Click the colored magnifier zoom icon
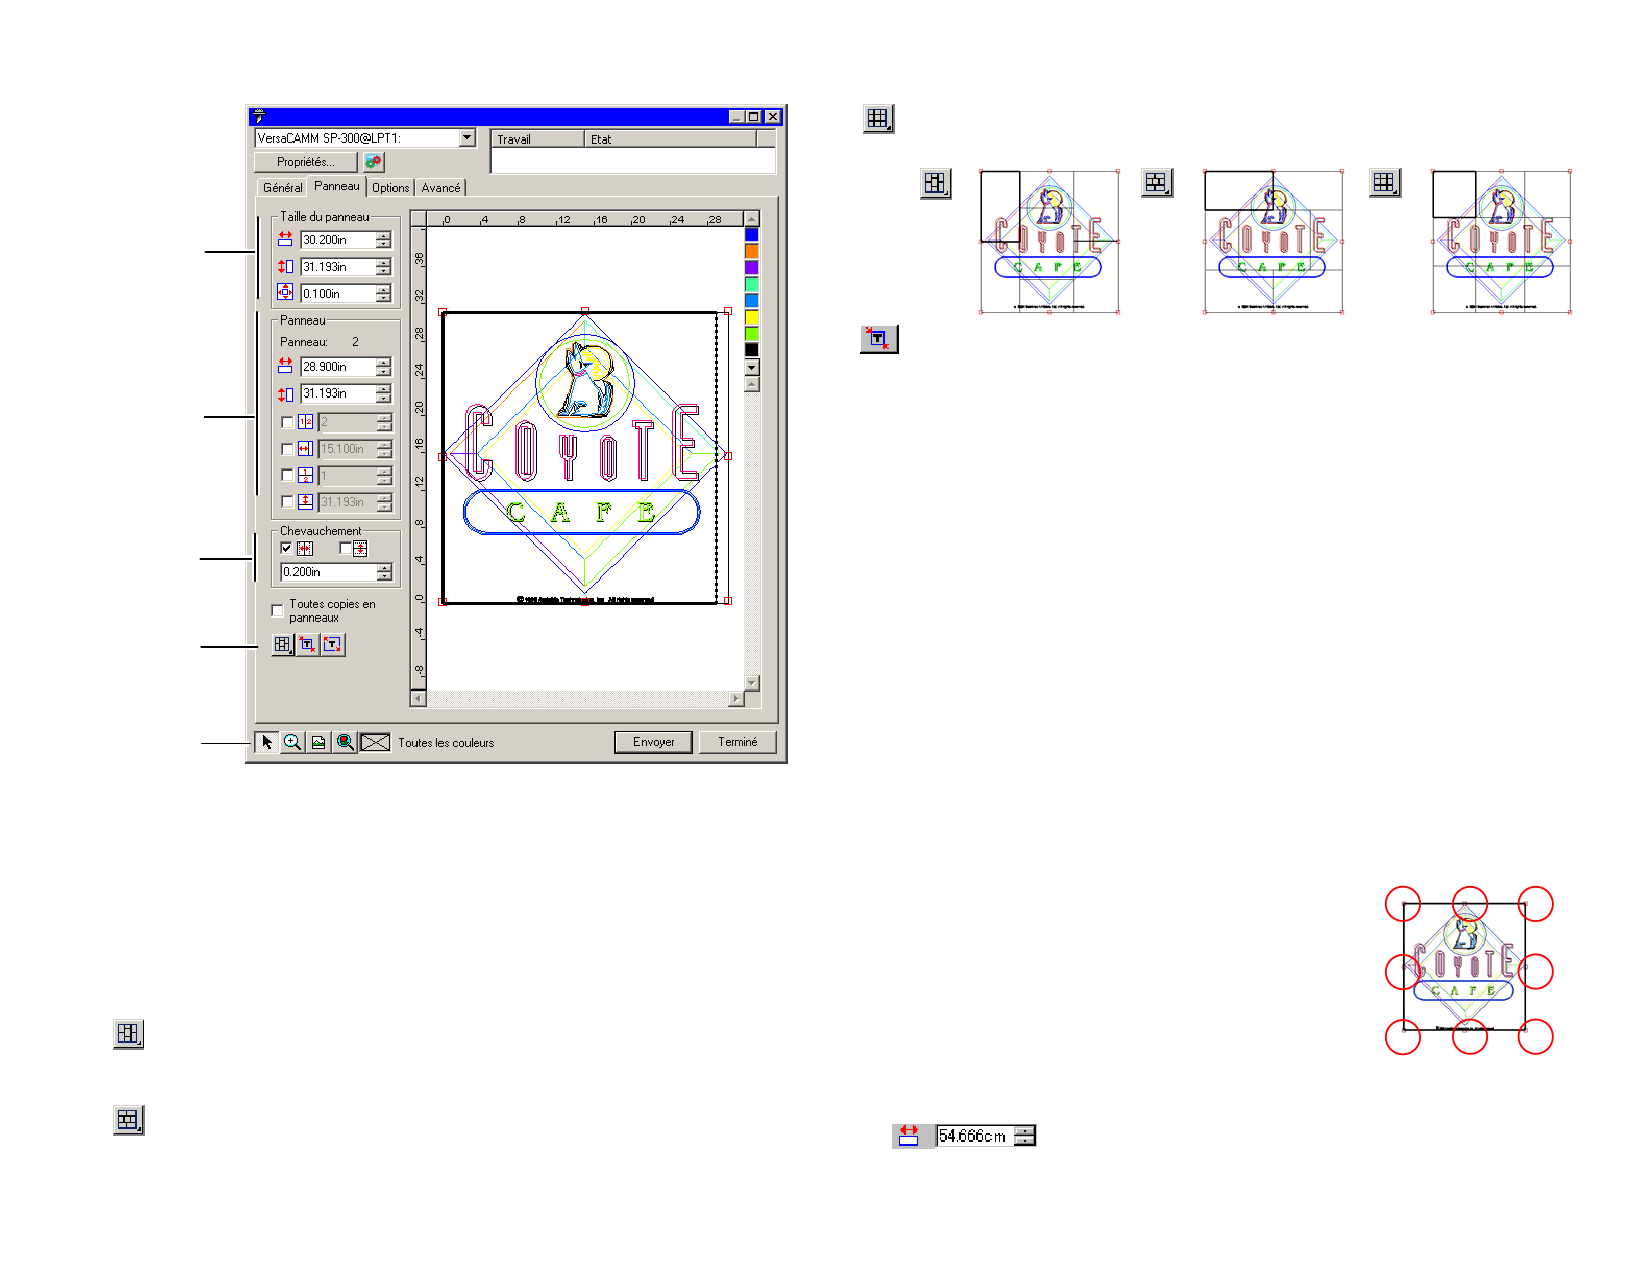 click(x=345, y=742)
